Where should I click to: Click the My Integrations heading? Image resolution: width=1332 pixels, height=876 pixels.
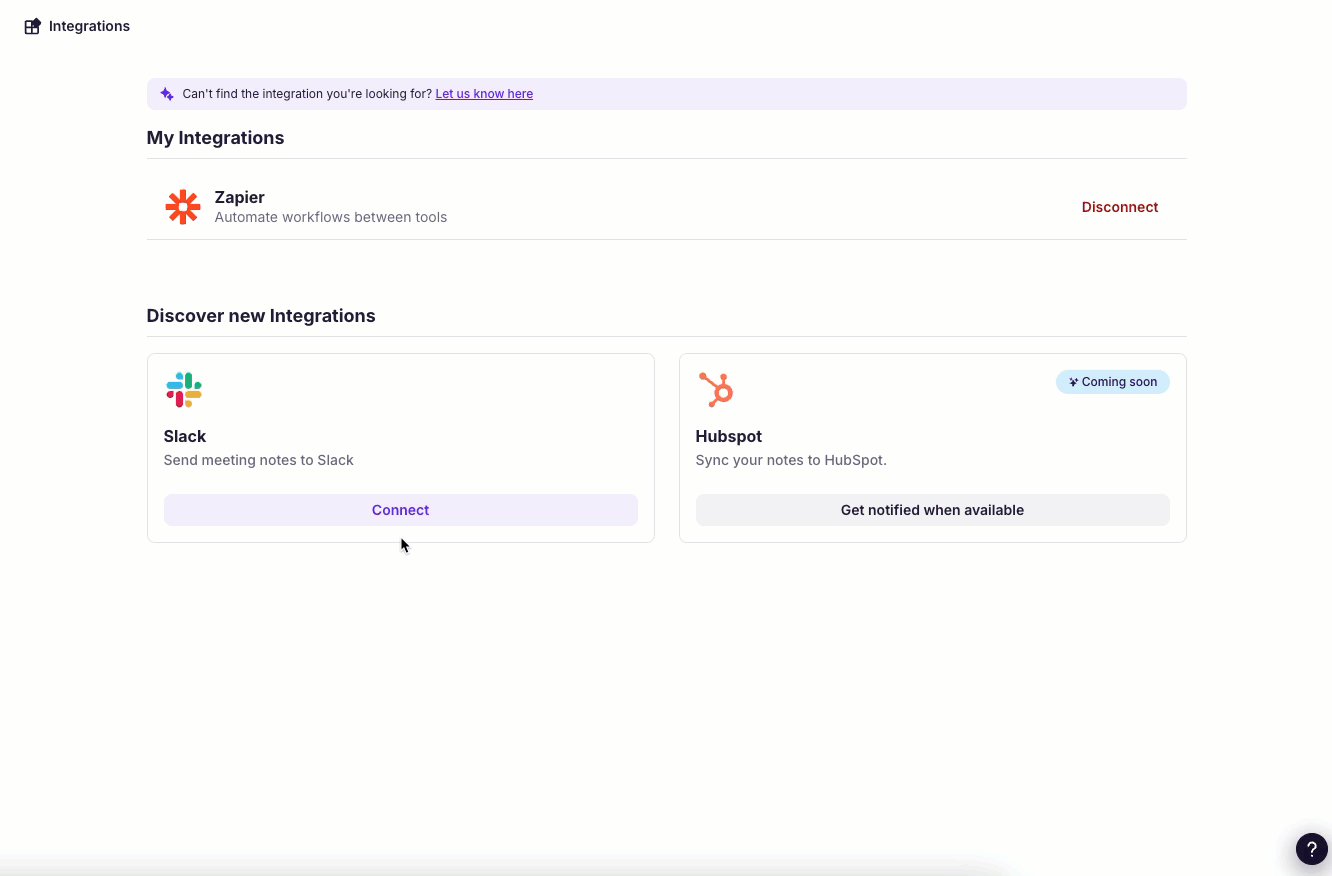tap(215, 138)
